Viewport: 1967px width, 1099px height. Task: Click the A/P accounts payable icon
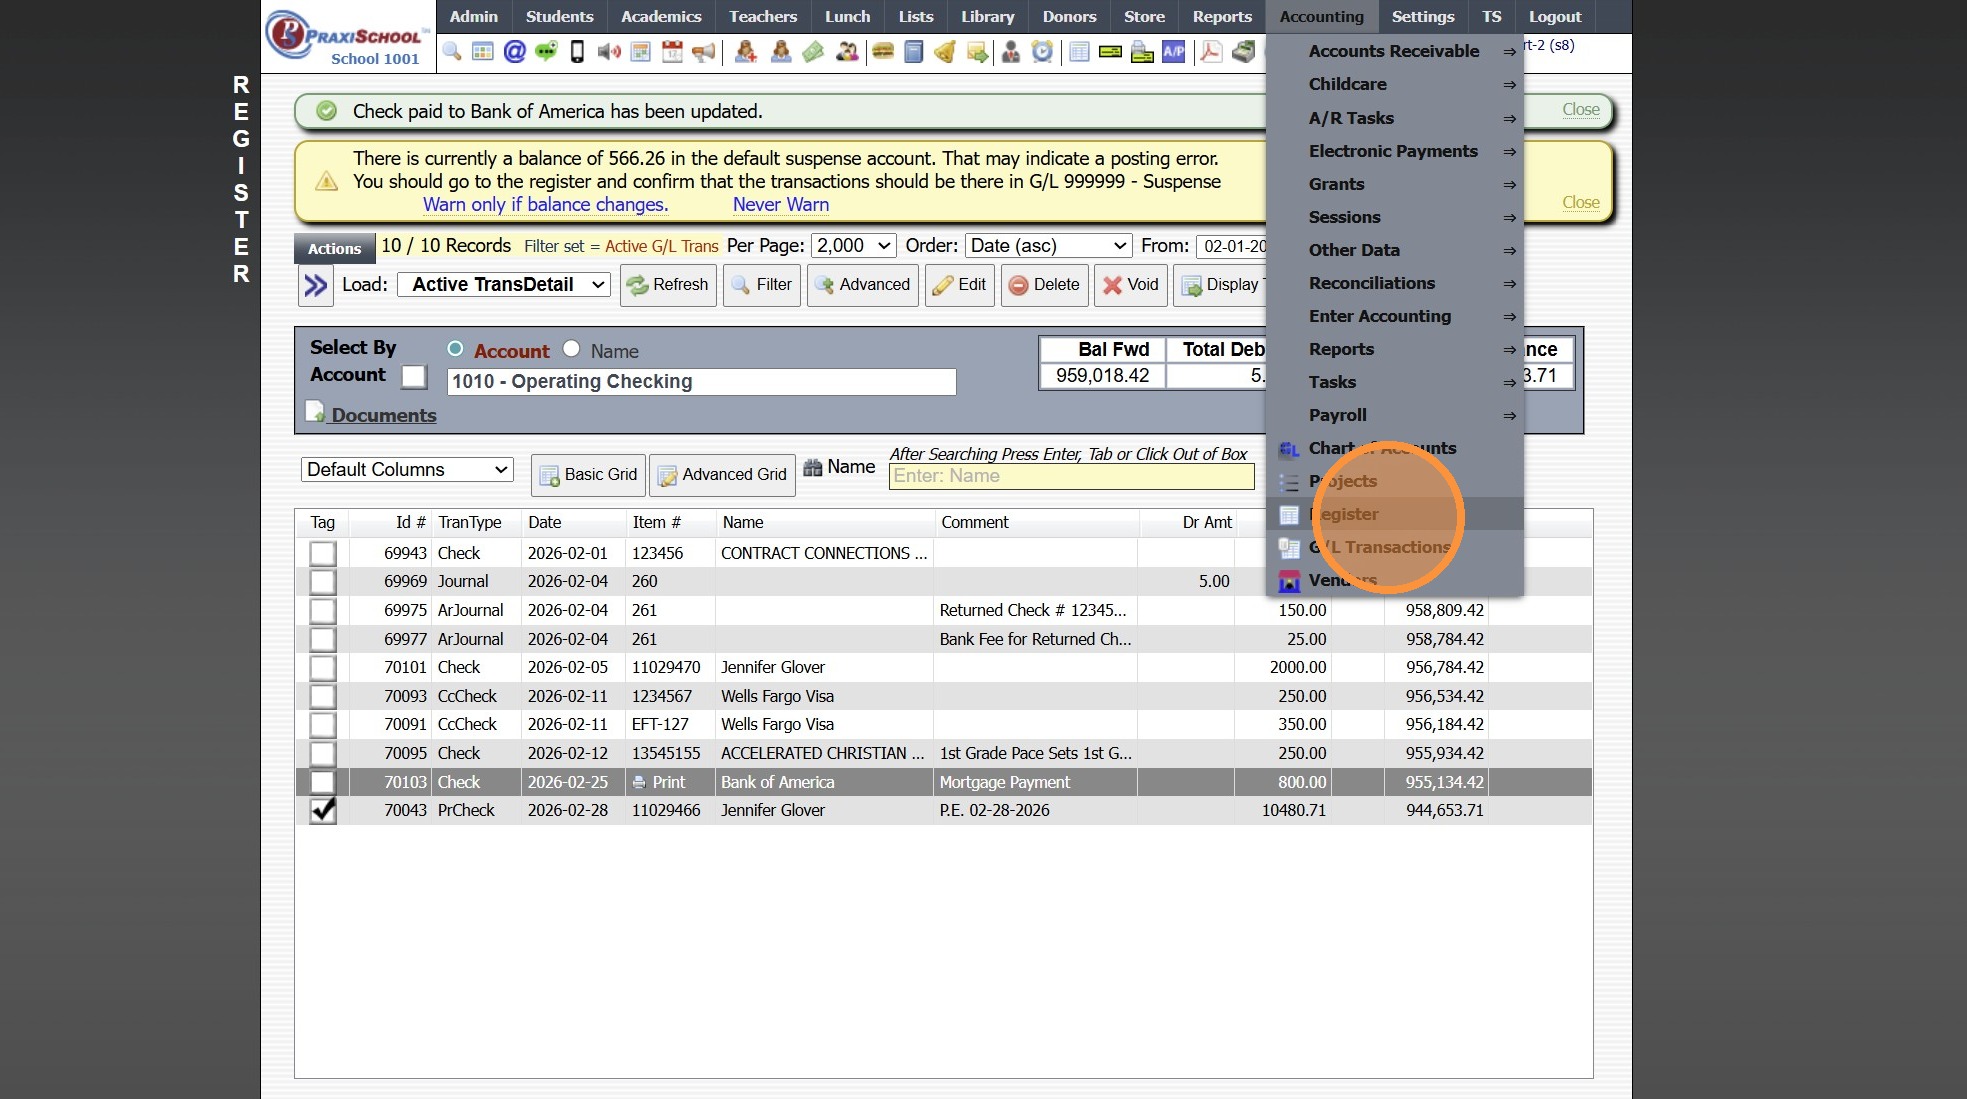[x=1173, y=52]
